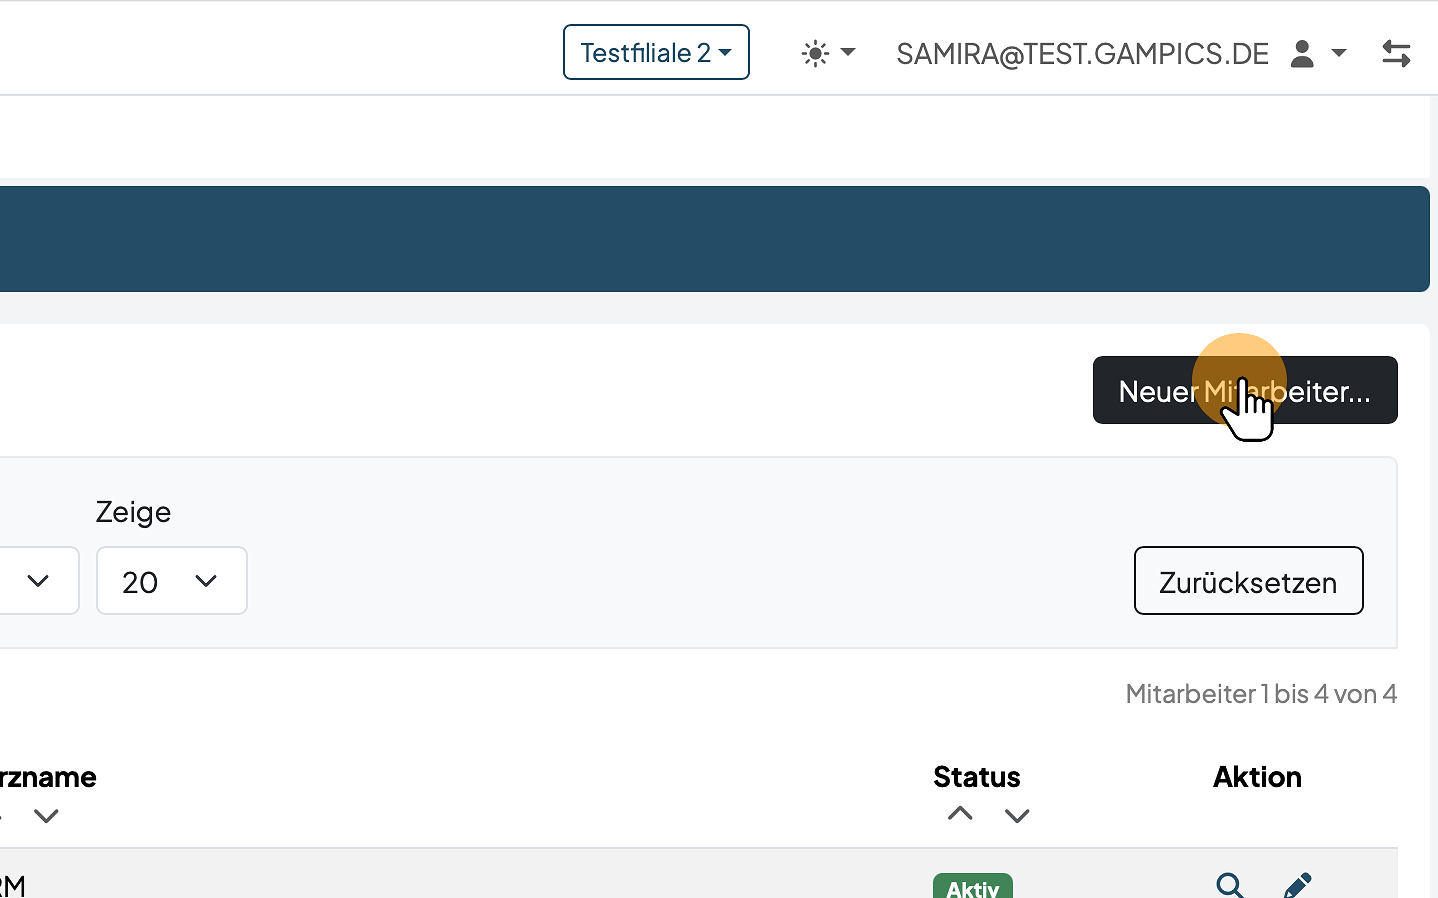Screen dimensions: 1438x898
Task: Click the Mitarbeiter 1 bis 4 von 4 text
Action: (1261, 694)
